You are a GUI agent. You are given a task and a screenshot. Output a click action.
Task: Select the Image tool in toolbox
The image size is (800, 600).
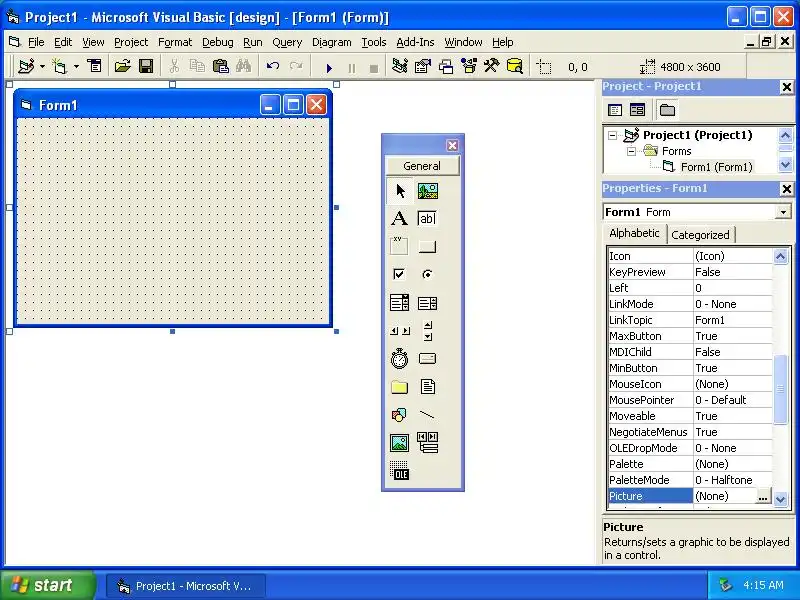(x=399, y=443)
